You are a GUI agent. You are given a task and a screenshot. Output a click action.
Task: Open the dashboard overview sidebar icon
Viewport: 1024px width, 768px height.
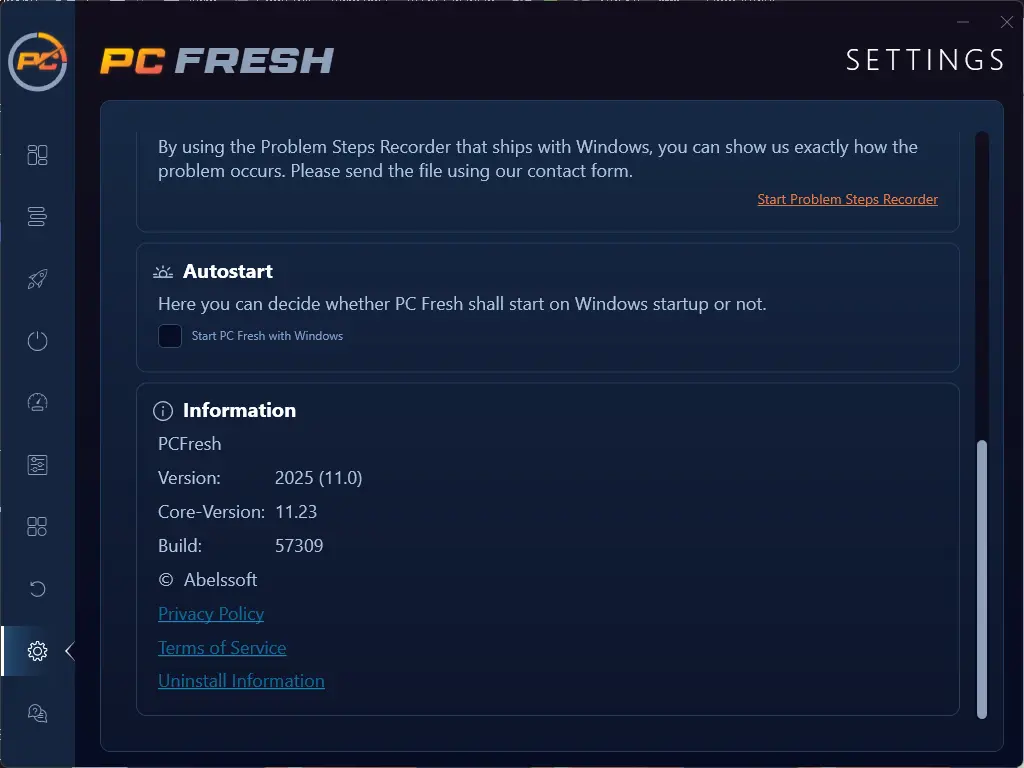37,155
